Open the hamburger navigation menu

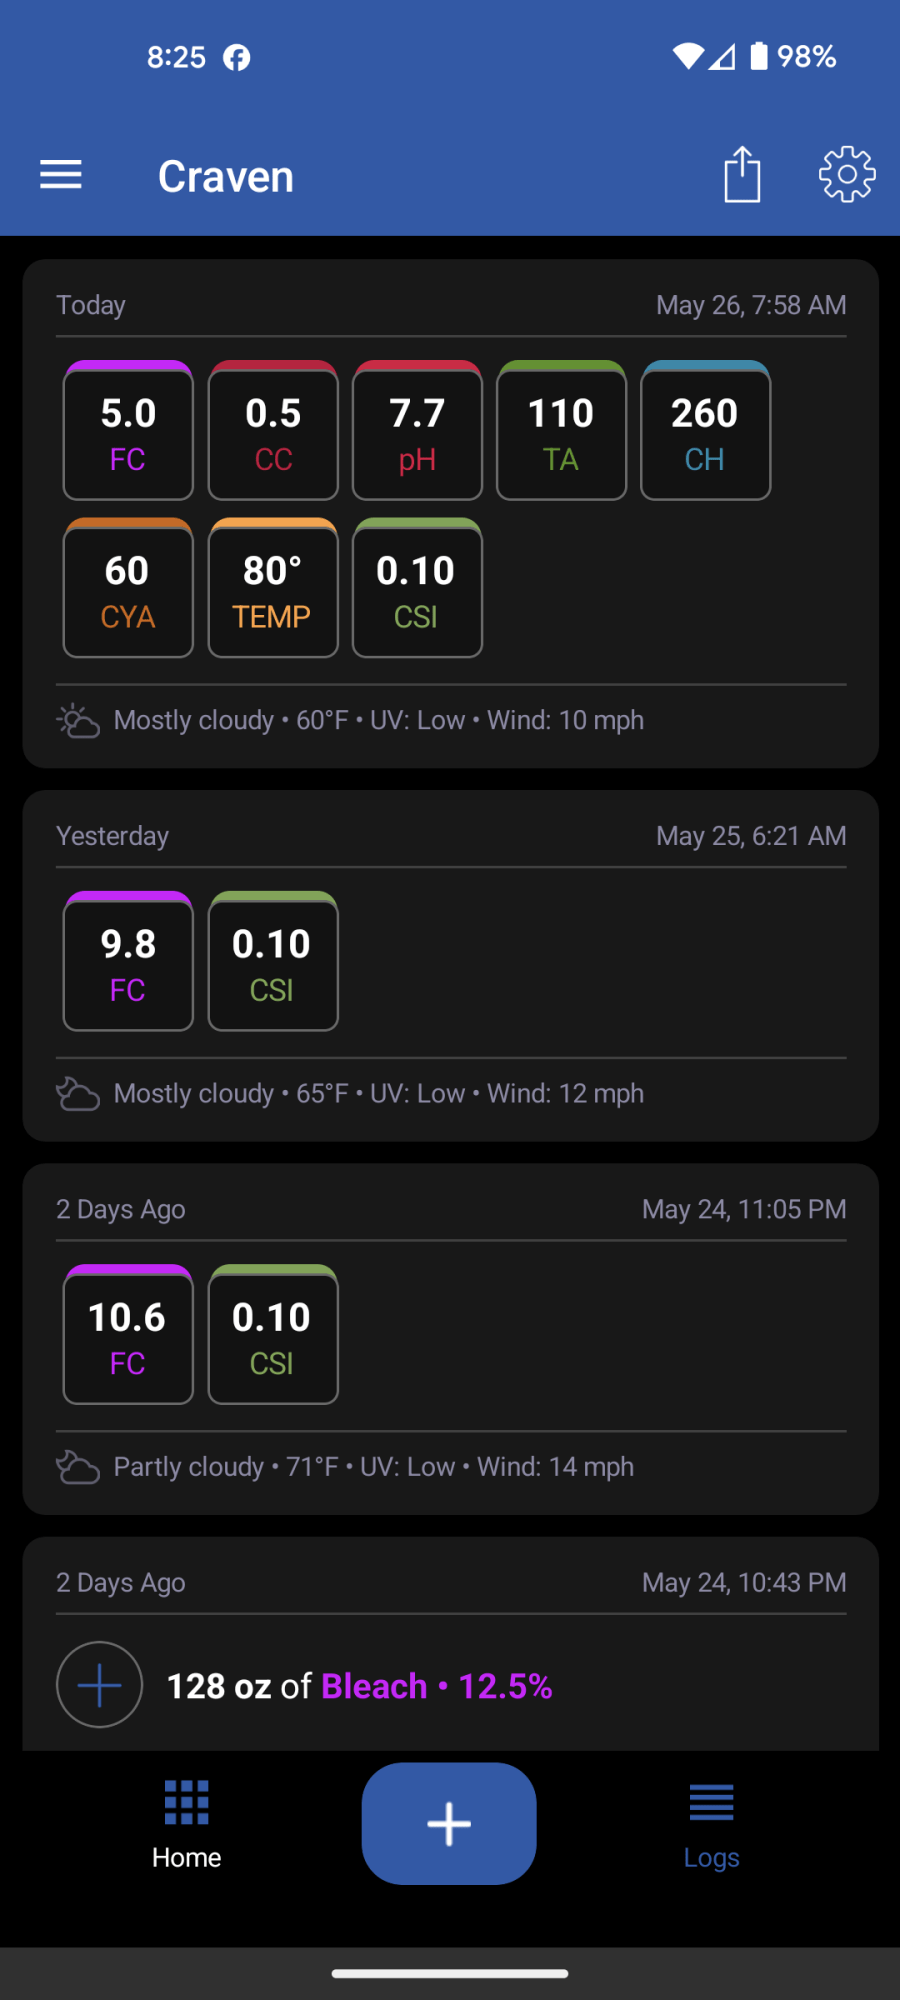pyautogui.click(x=61, y=175)
